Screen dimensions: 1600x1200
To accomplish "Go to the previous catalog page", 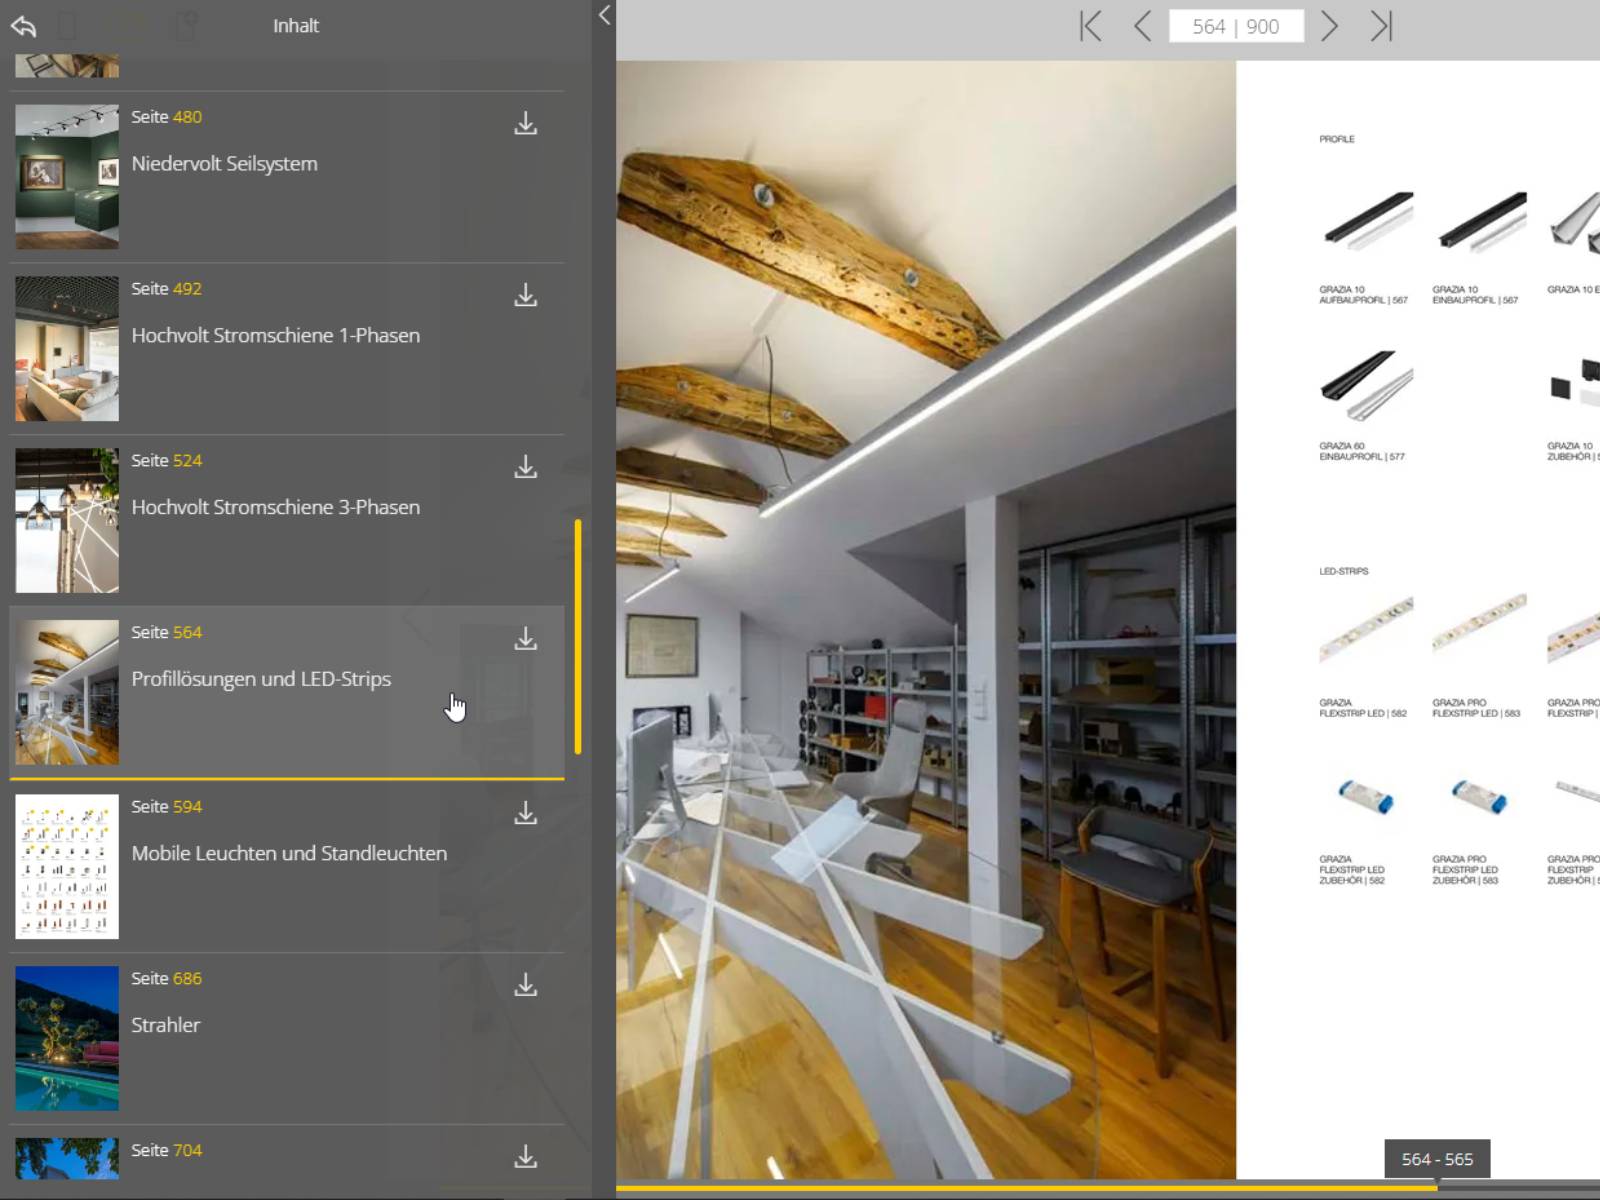I will [1142, 26].
